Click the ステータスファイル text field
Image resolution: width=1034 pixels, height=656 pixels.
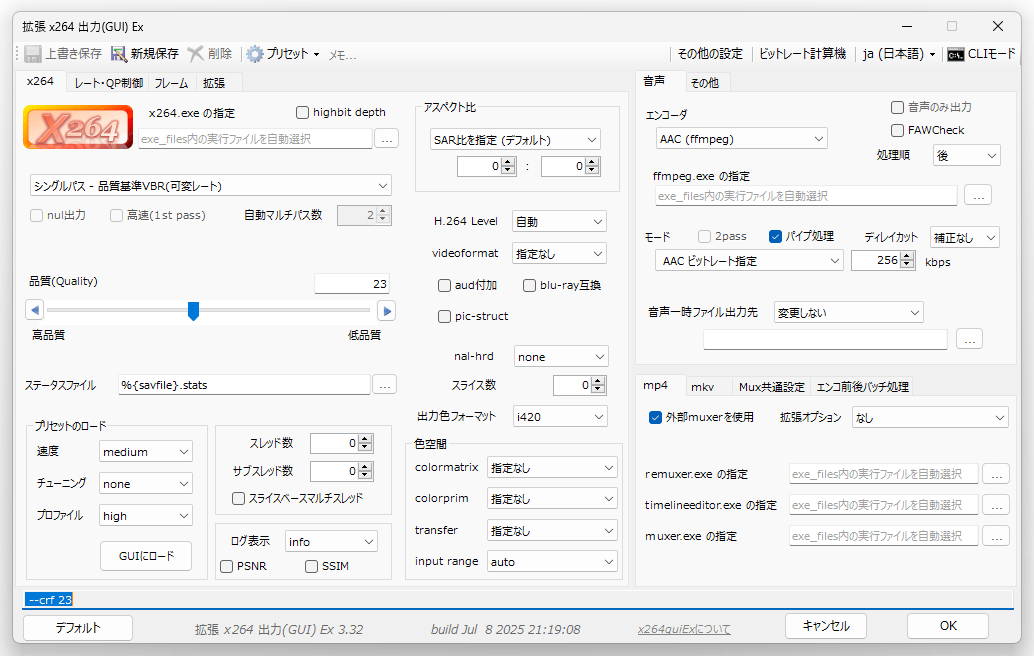click(243, 384)
